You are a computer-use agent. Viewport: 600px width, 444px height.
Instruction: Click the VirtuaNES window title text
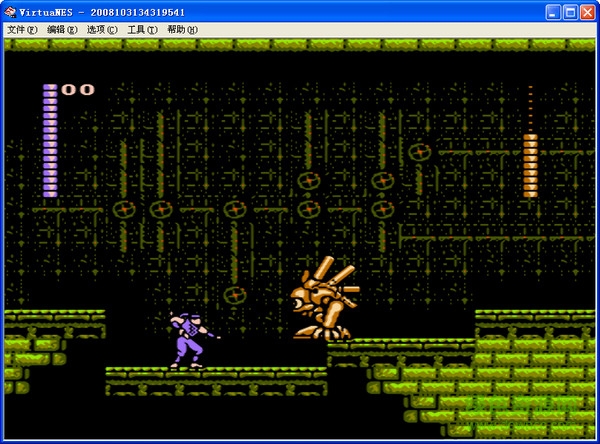pyautogui.click(x=102, y=13)
